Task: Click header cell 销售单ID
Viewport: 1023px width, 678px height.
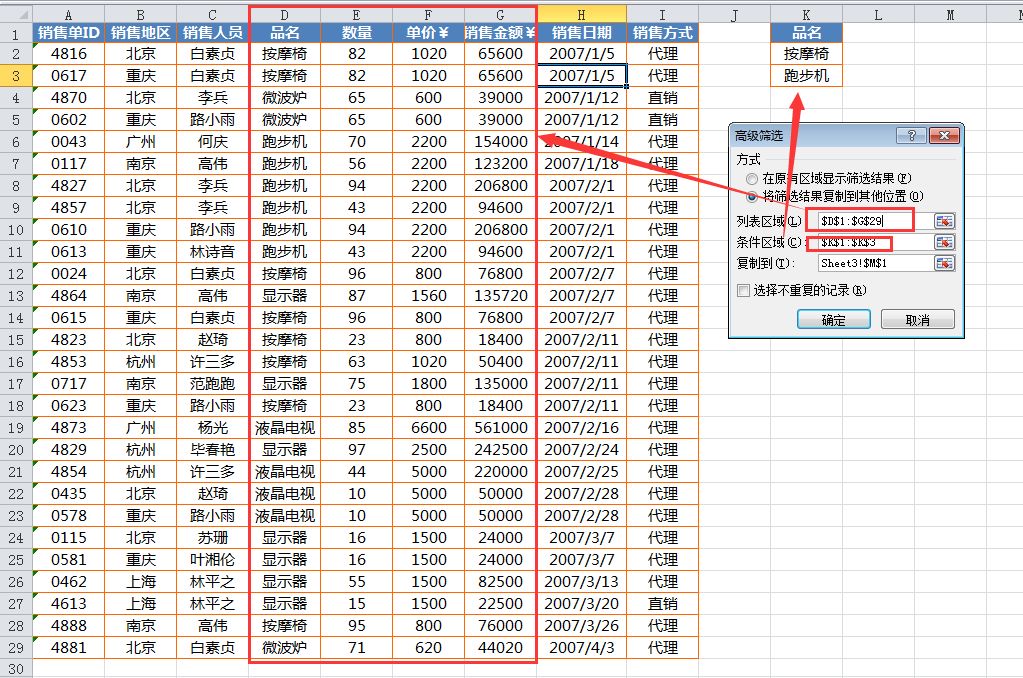Action: (69, 33)
